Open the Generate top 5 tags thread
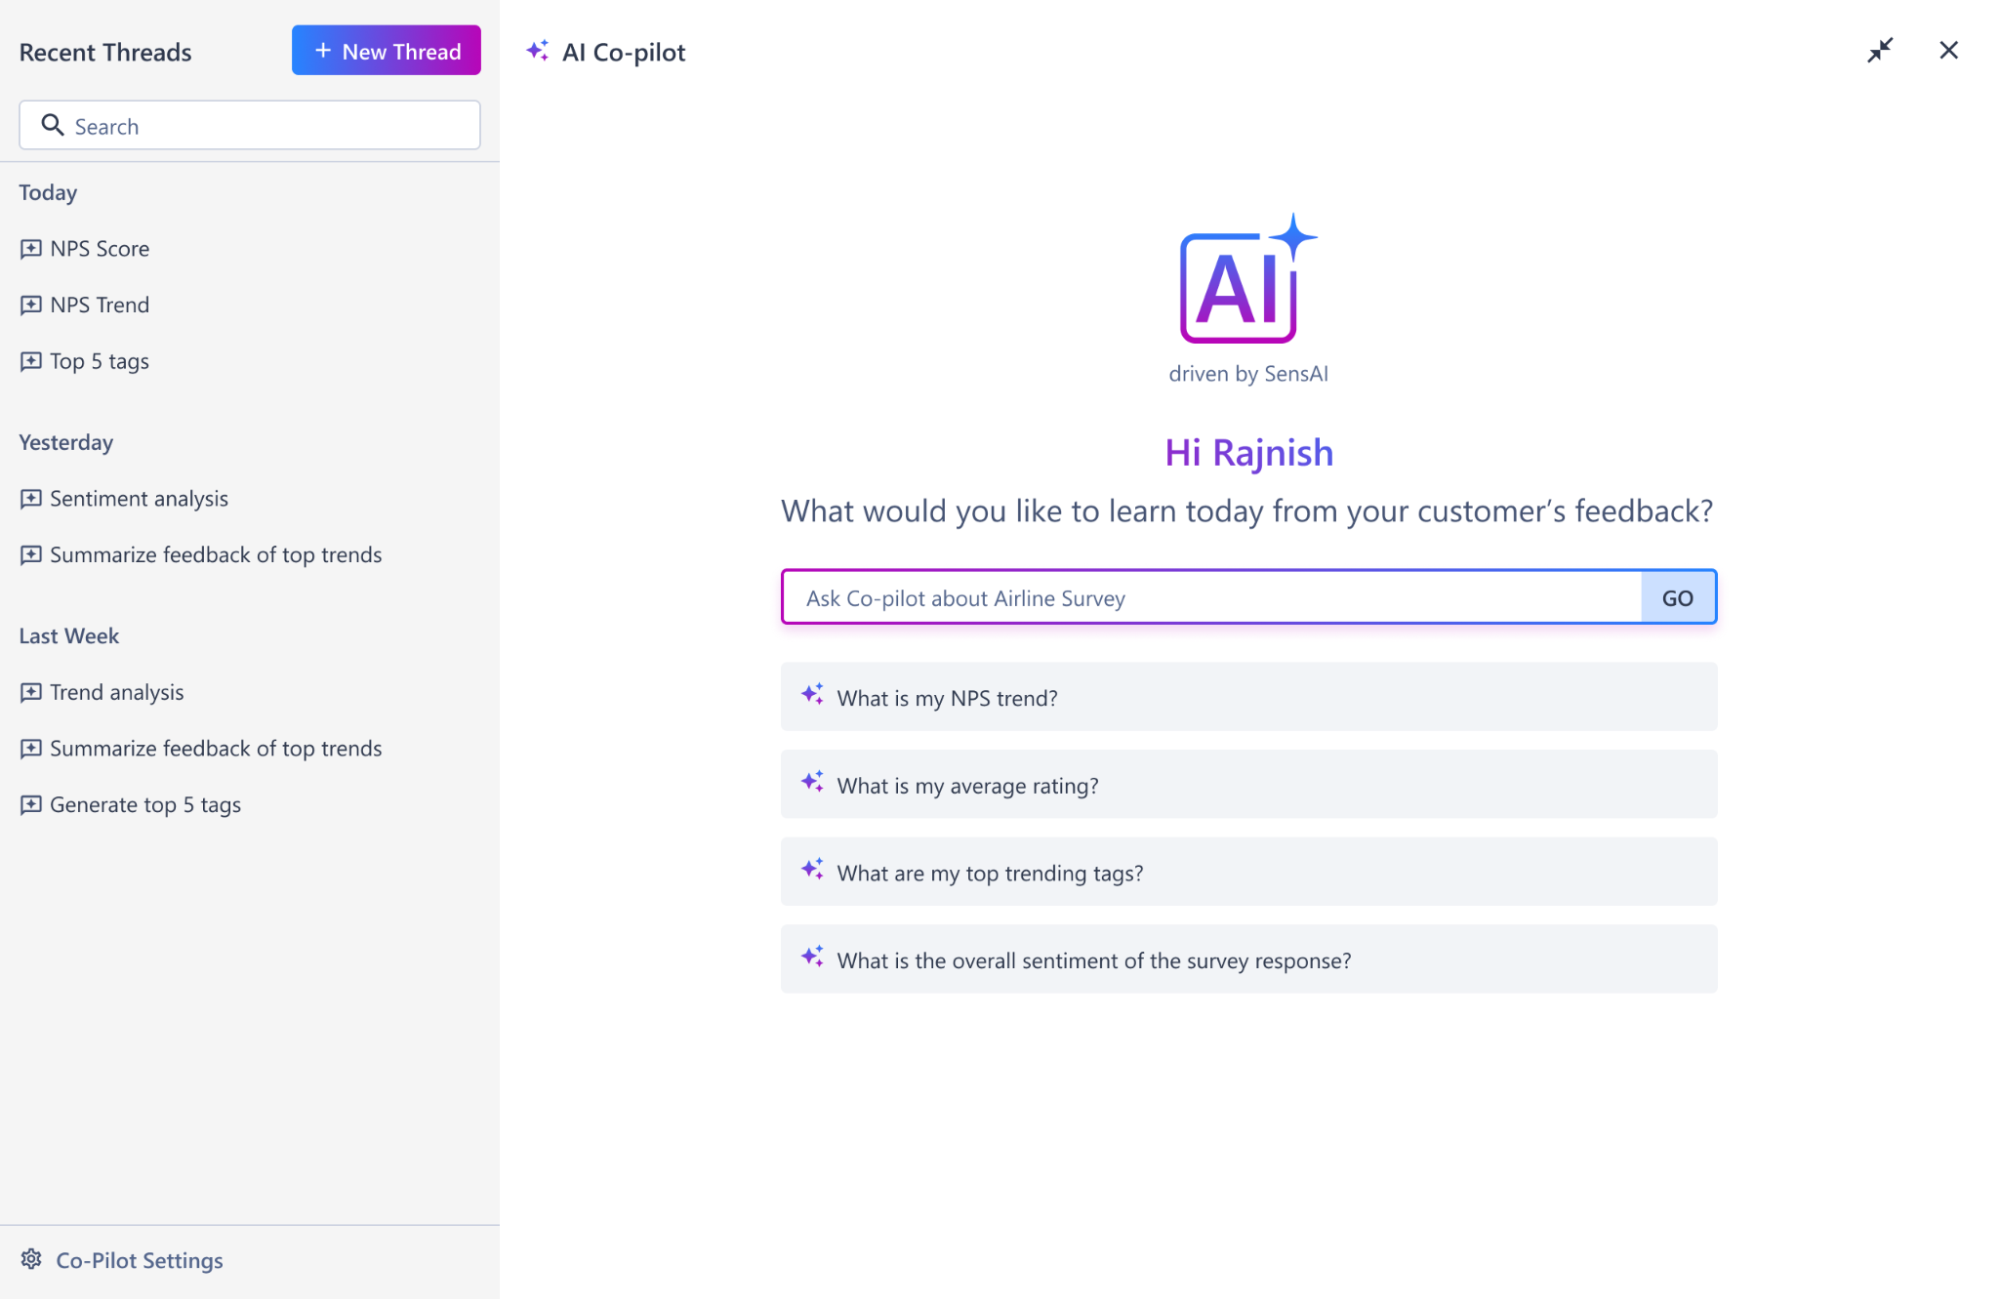This screenshot has width=1999, height=1300. pos(145,805)
